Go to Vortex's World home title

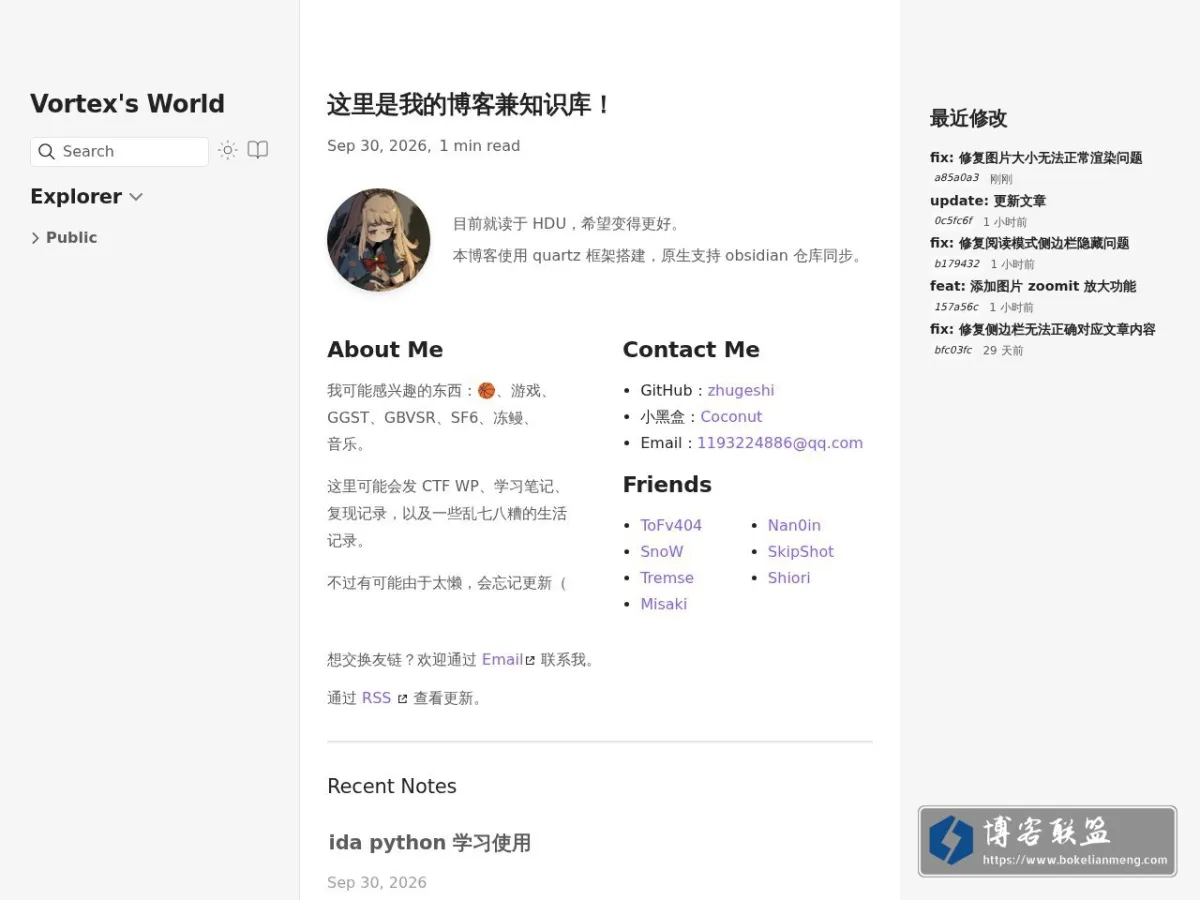(x=127, y=104)
